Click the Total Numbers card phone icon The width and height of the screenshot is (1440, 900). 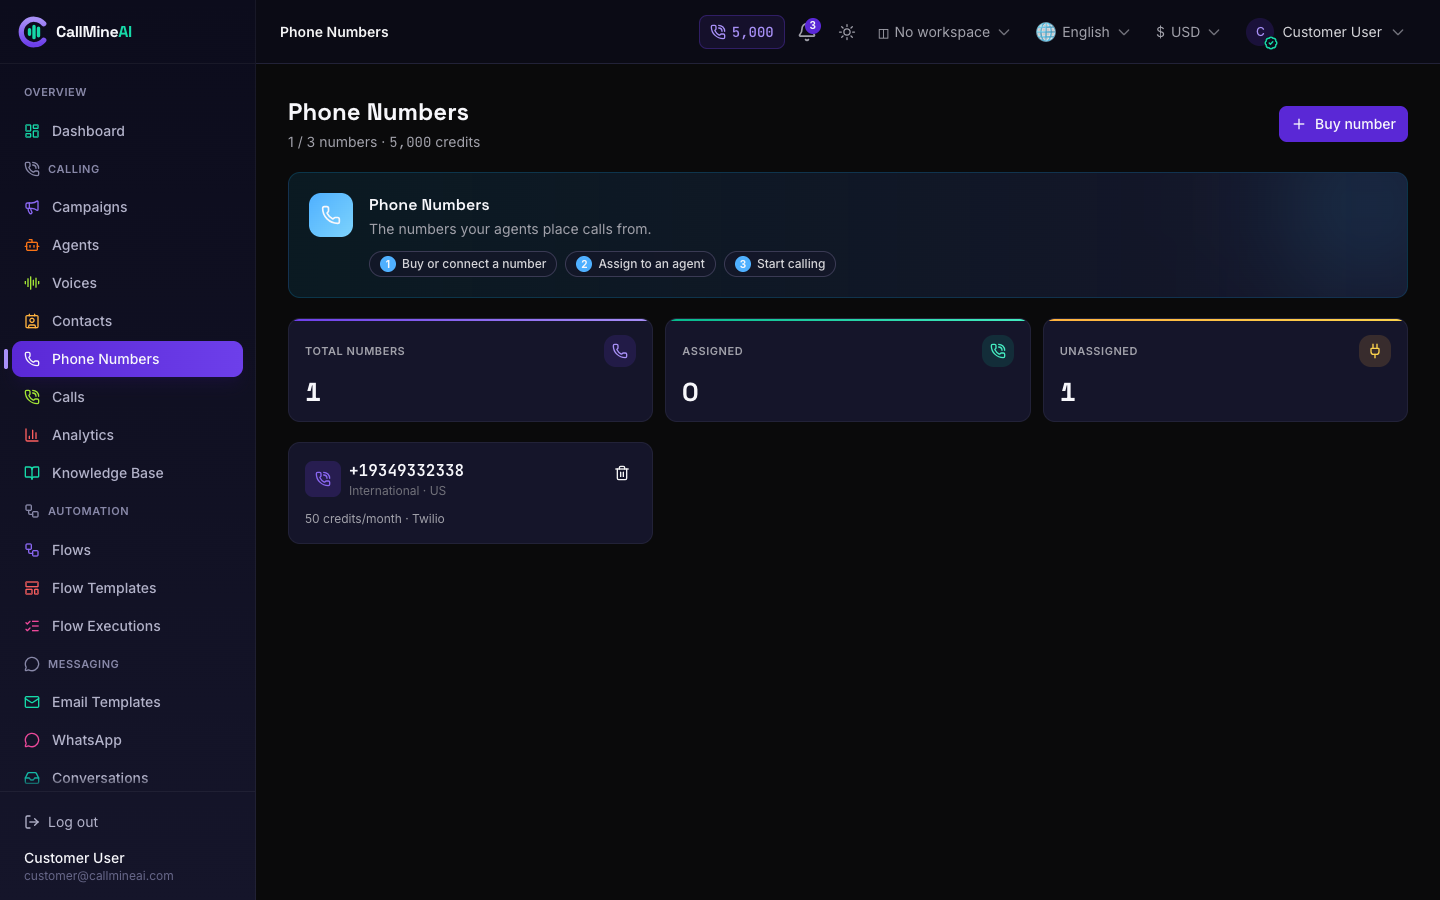(620, 351)
